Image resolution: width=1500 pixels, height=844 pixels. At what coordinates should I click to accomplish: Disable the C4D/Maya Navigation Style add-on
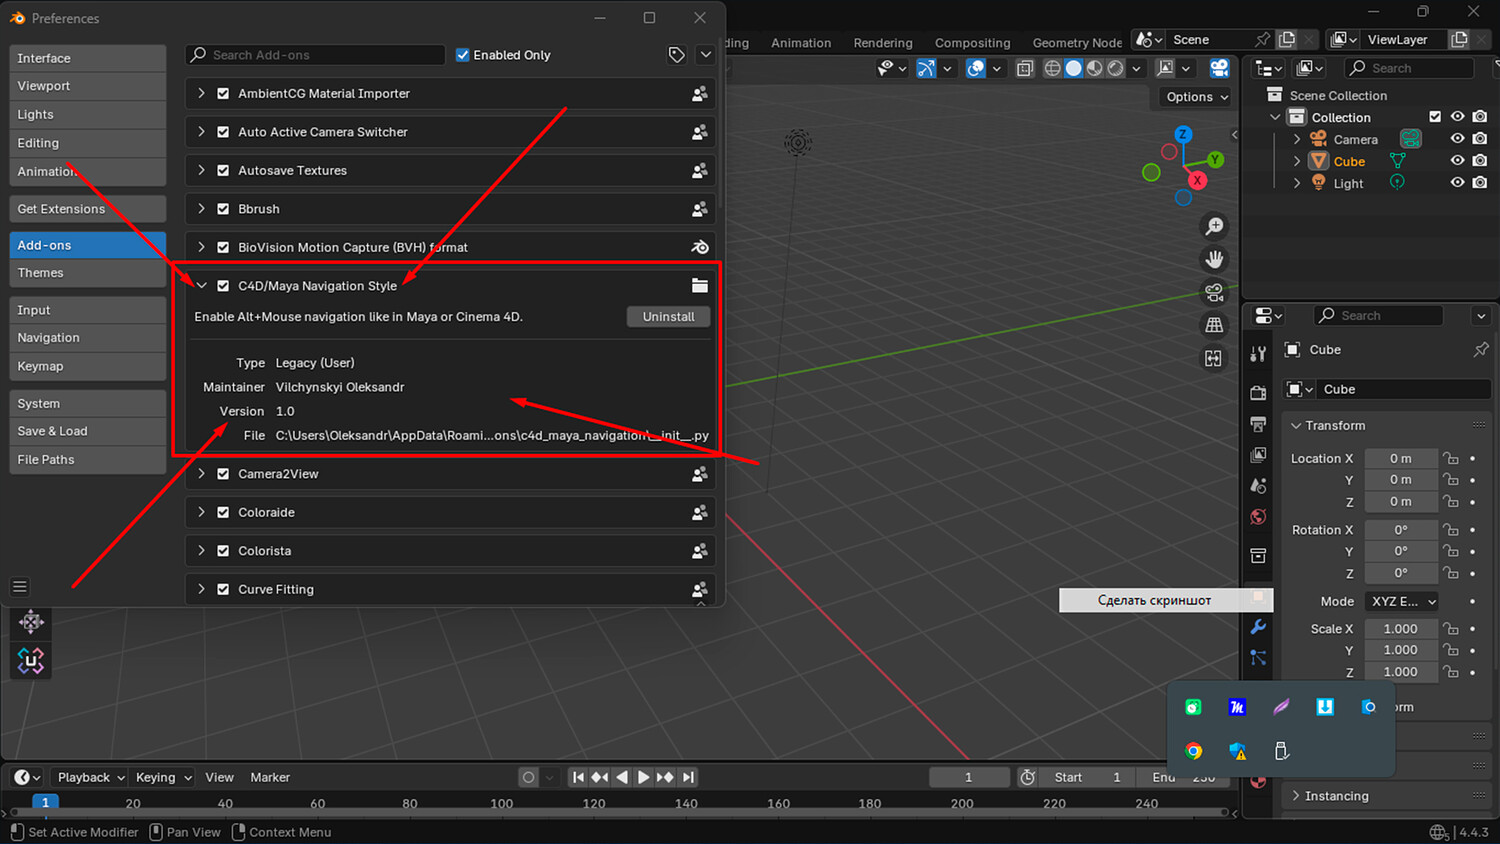click(x=223, y=286)
